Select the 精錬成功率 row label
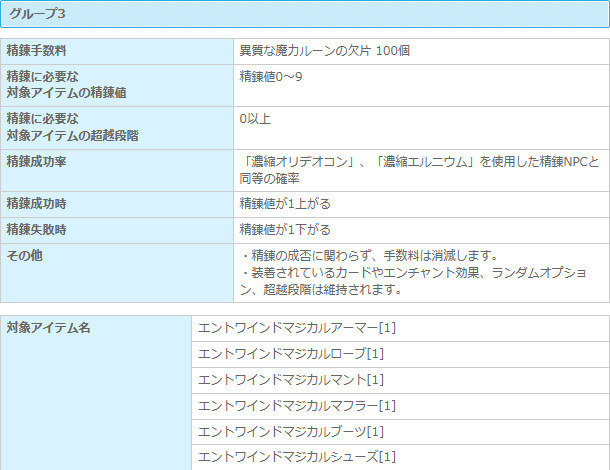The image size is (610, 470). coord(36,161)
